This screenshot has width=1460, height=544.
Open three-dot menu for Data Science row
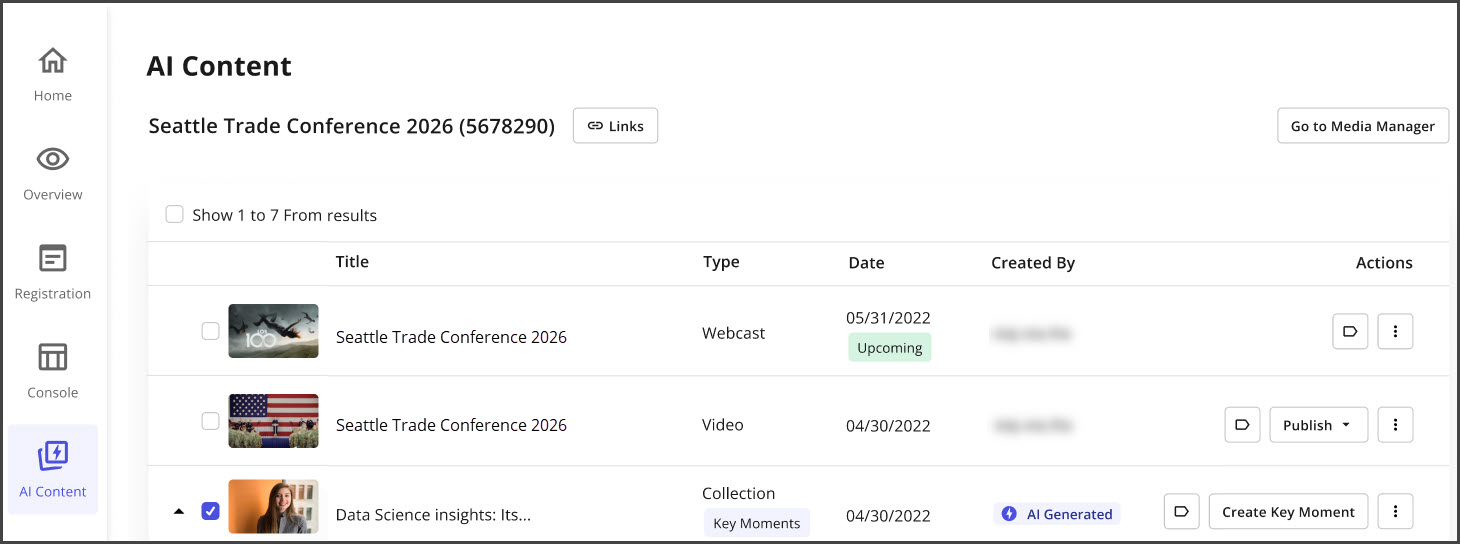(1395, 512)
